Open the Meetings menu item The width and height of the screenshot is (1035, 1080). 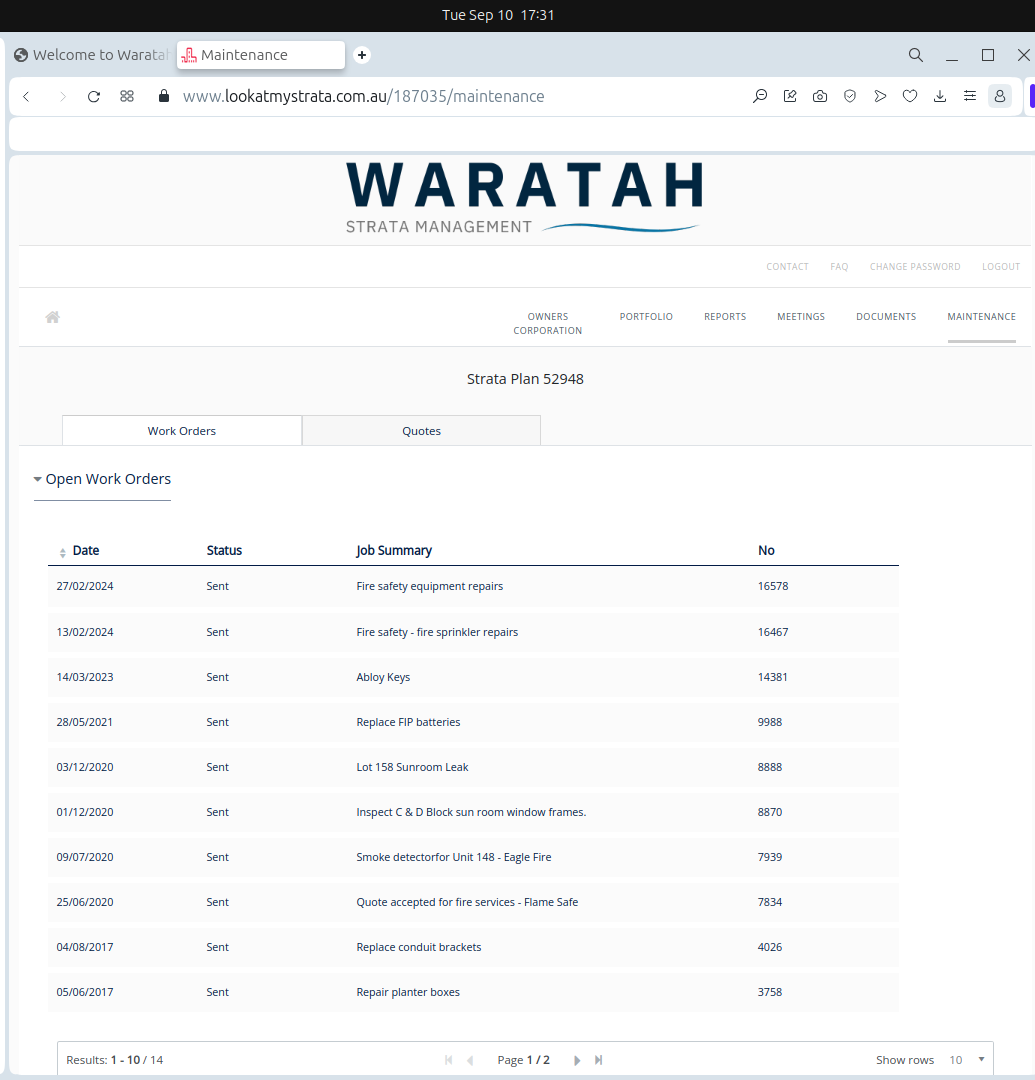point(801,317)
